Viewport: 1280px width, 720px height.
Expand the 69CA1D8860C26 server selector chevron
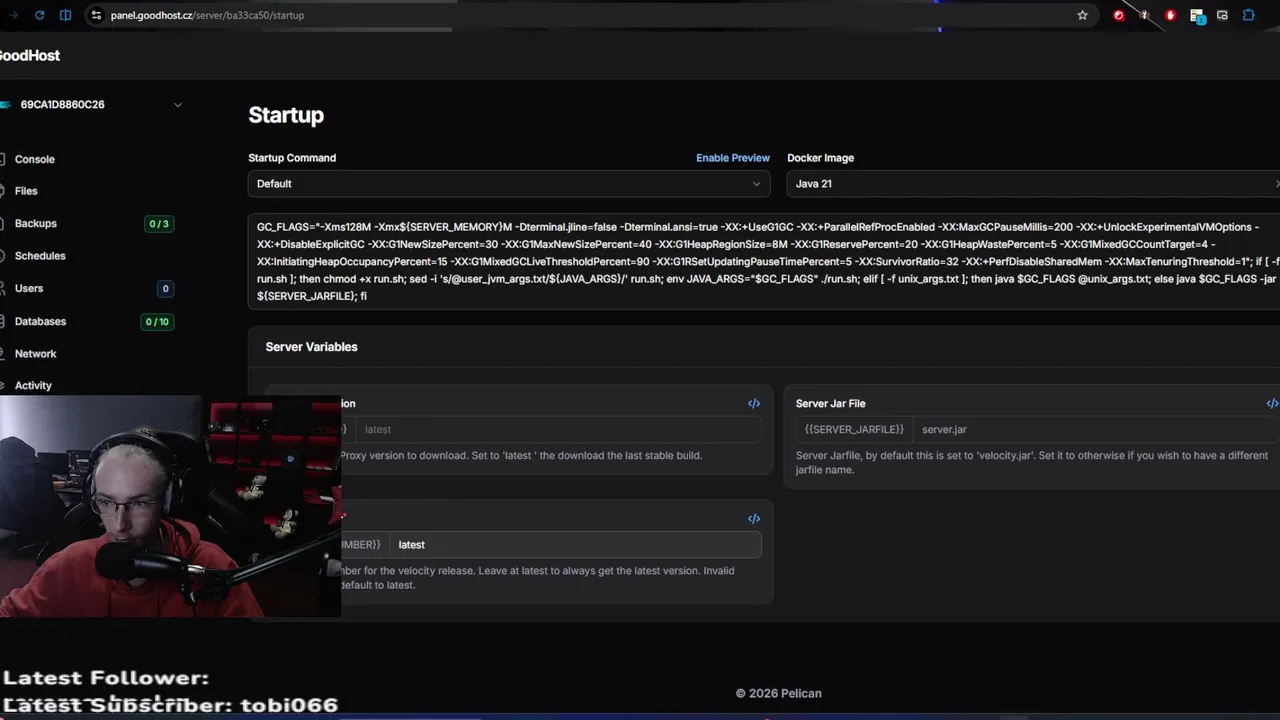[x=178, y=104]
